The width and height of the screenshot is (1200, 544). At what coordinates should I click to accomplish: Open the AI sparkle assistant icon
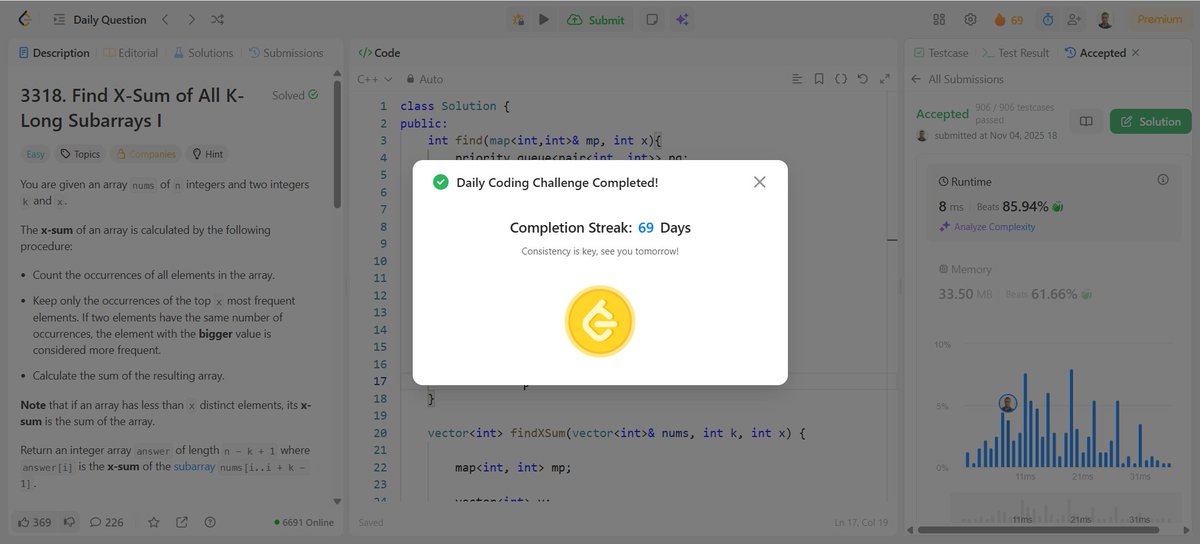[682, 19]
